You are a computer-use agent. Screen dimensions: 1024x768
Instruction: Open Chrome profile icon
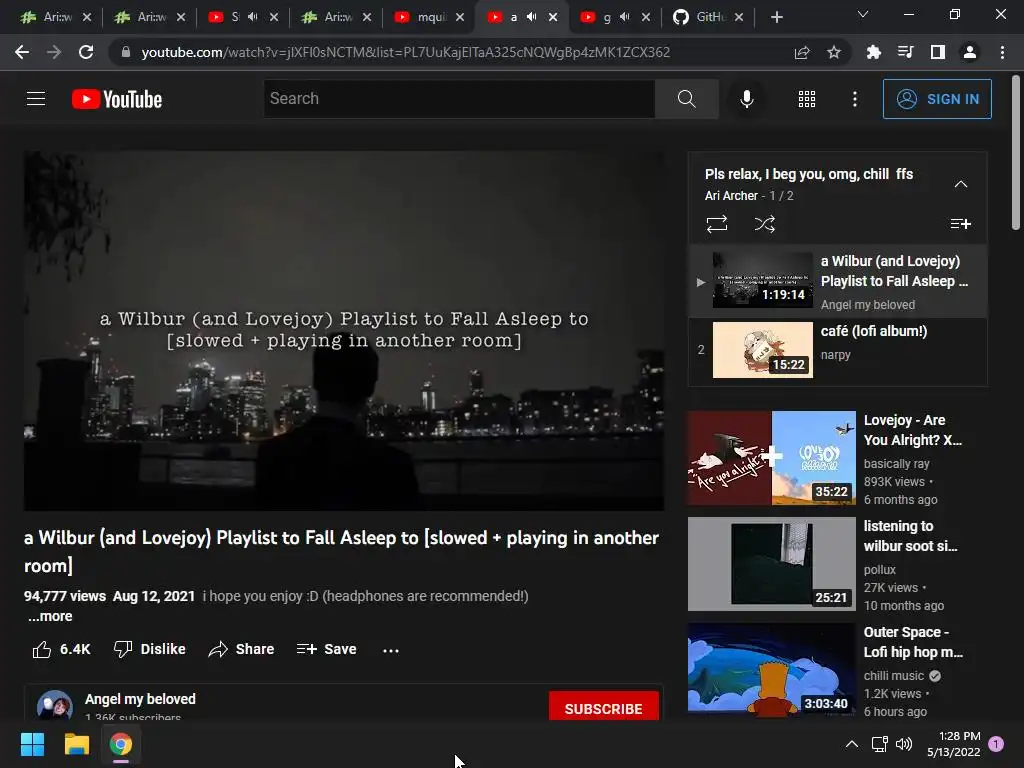coord(970,52)
